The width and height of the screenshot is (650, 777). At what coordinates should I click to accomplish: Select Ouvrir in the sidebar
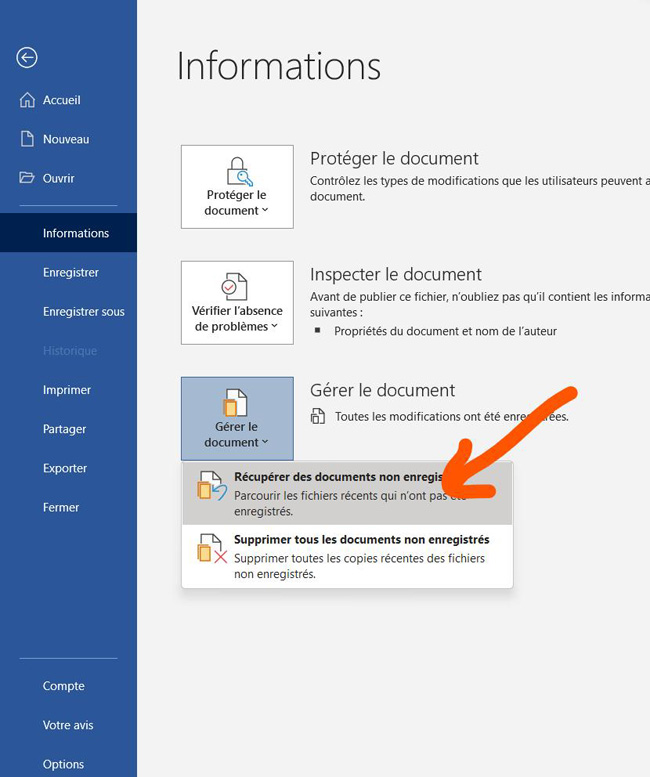[x=68, y=178]
